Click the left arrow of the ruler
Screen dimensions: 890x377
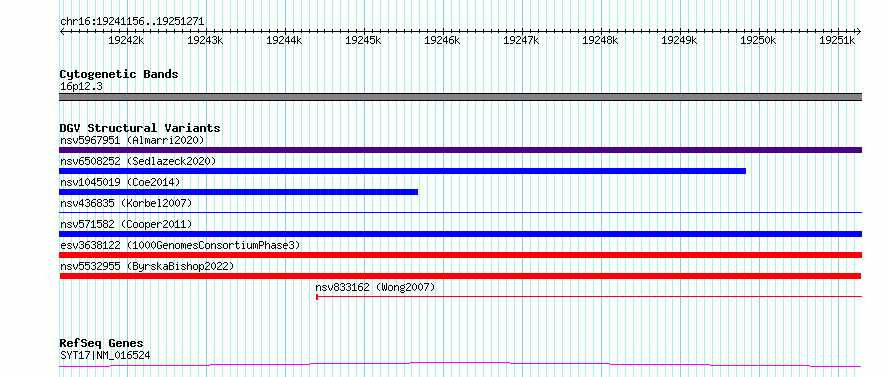click(x=62, y=32)
